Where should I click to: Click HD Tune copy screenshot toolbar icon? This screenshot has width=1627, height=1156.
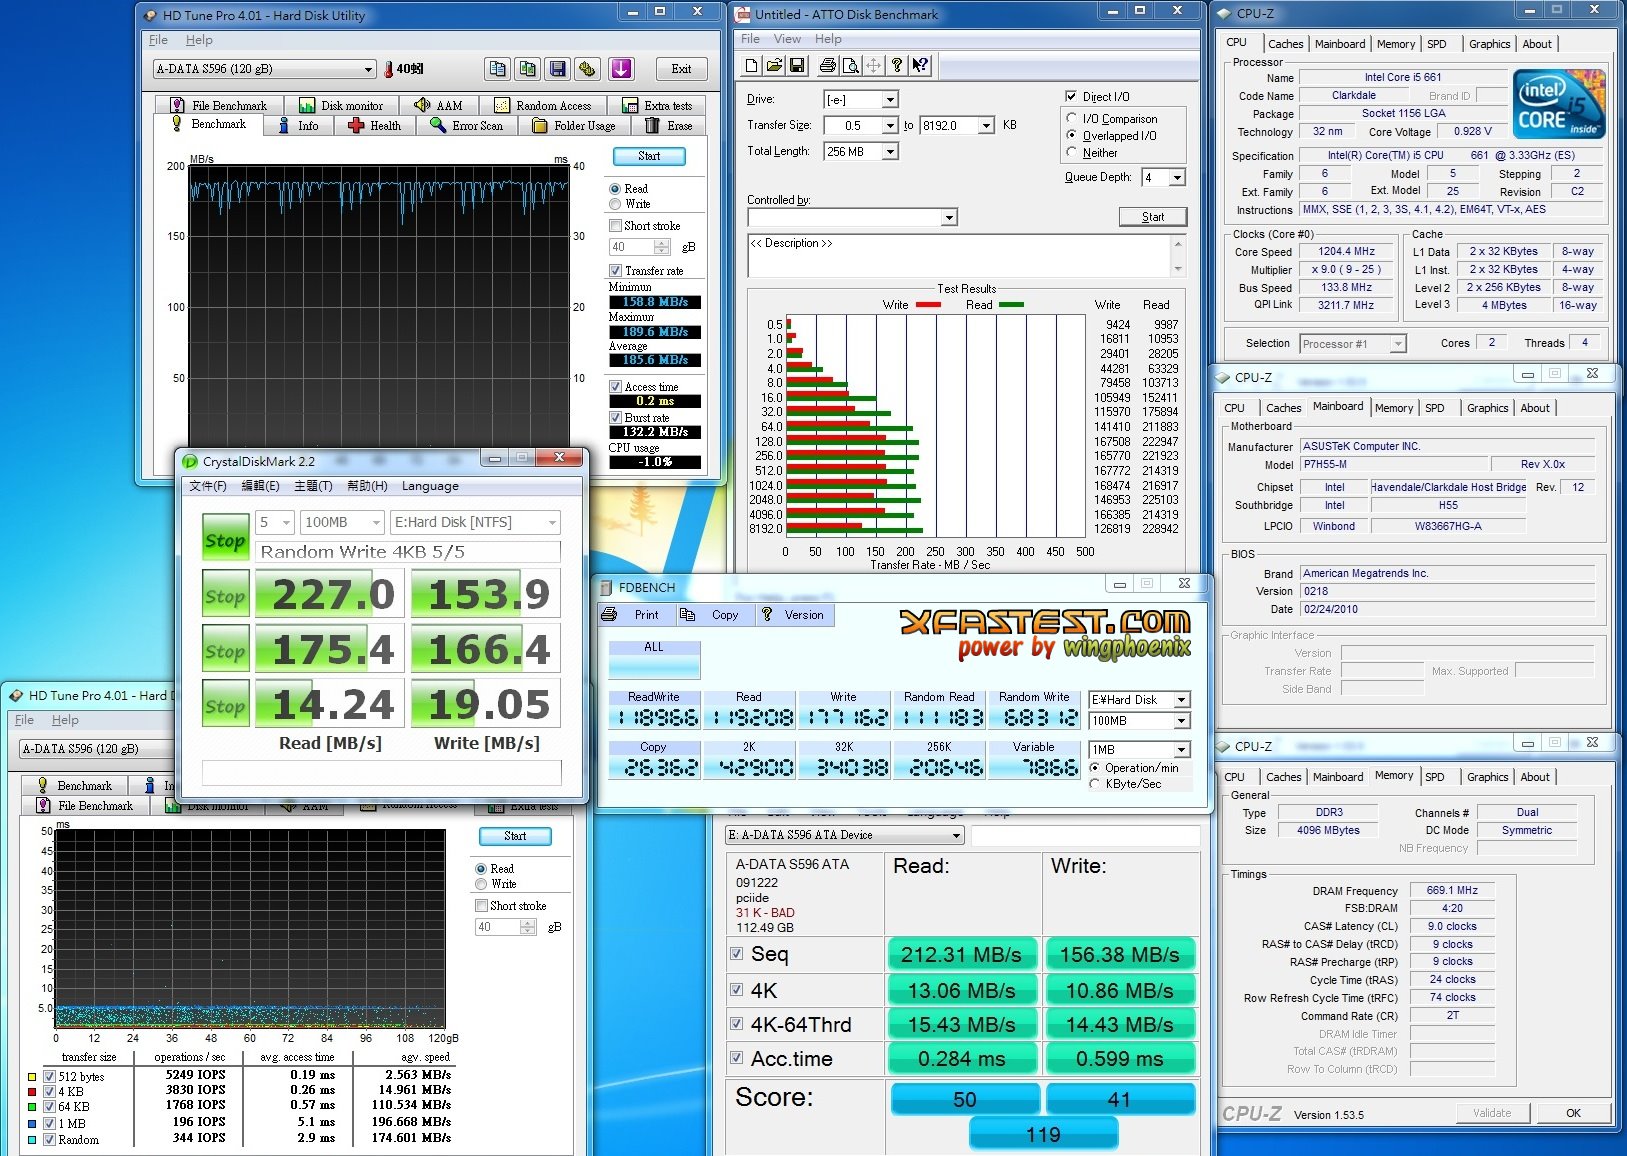(528, 69)
